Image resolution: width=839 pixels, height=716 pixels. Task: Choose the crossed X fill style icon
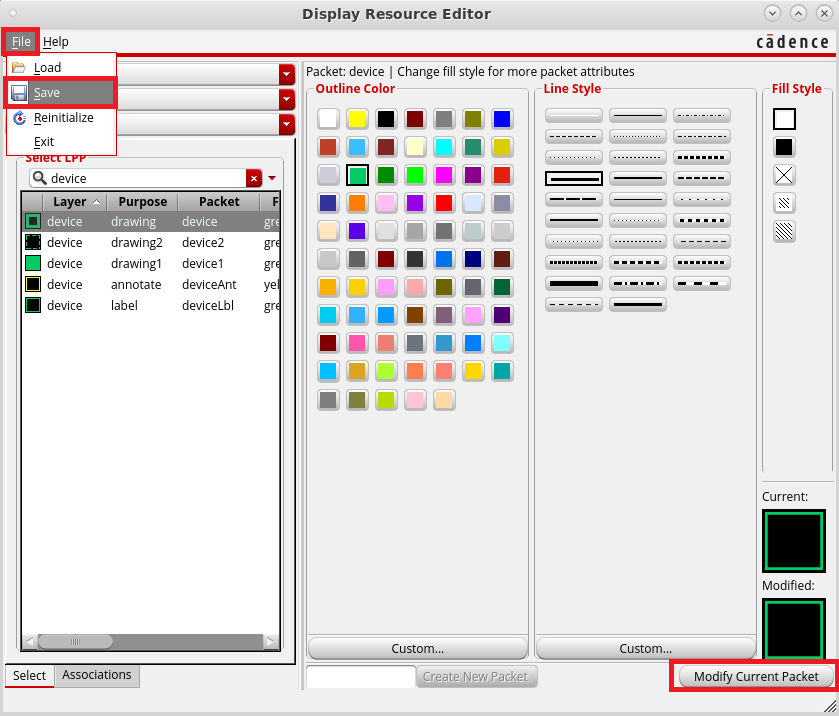click(784, 175)
